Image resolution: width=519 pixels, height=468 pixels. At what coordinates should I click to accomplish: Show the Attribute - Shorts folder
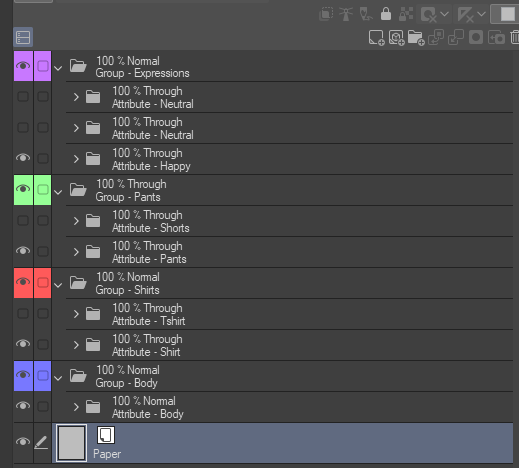tap(23, 220)
